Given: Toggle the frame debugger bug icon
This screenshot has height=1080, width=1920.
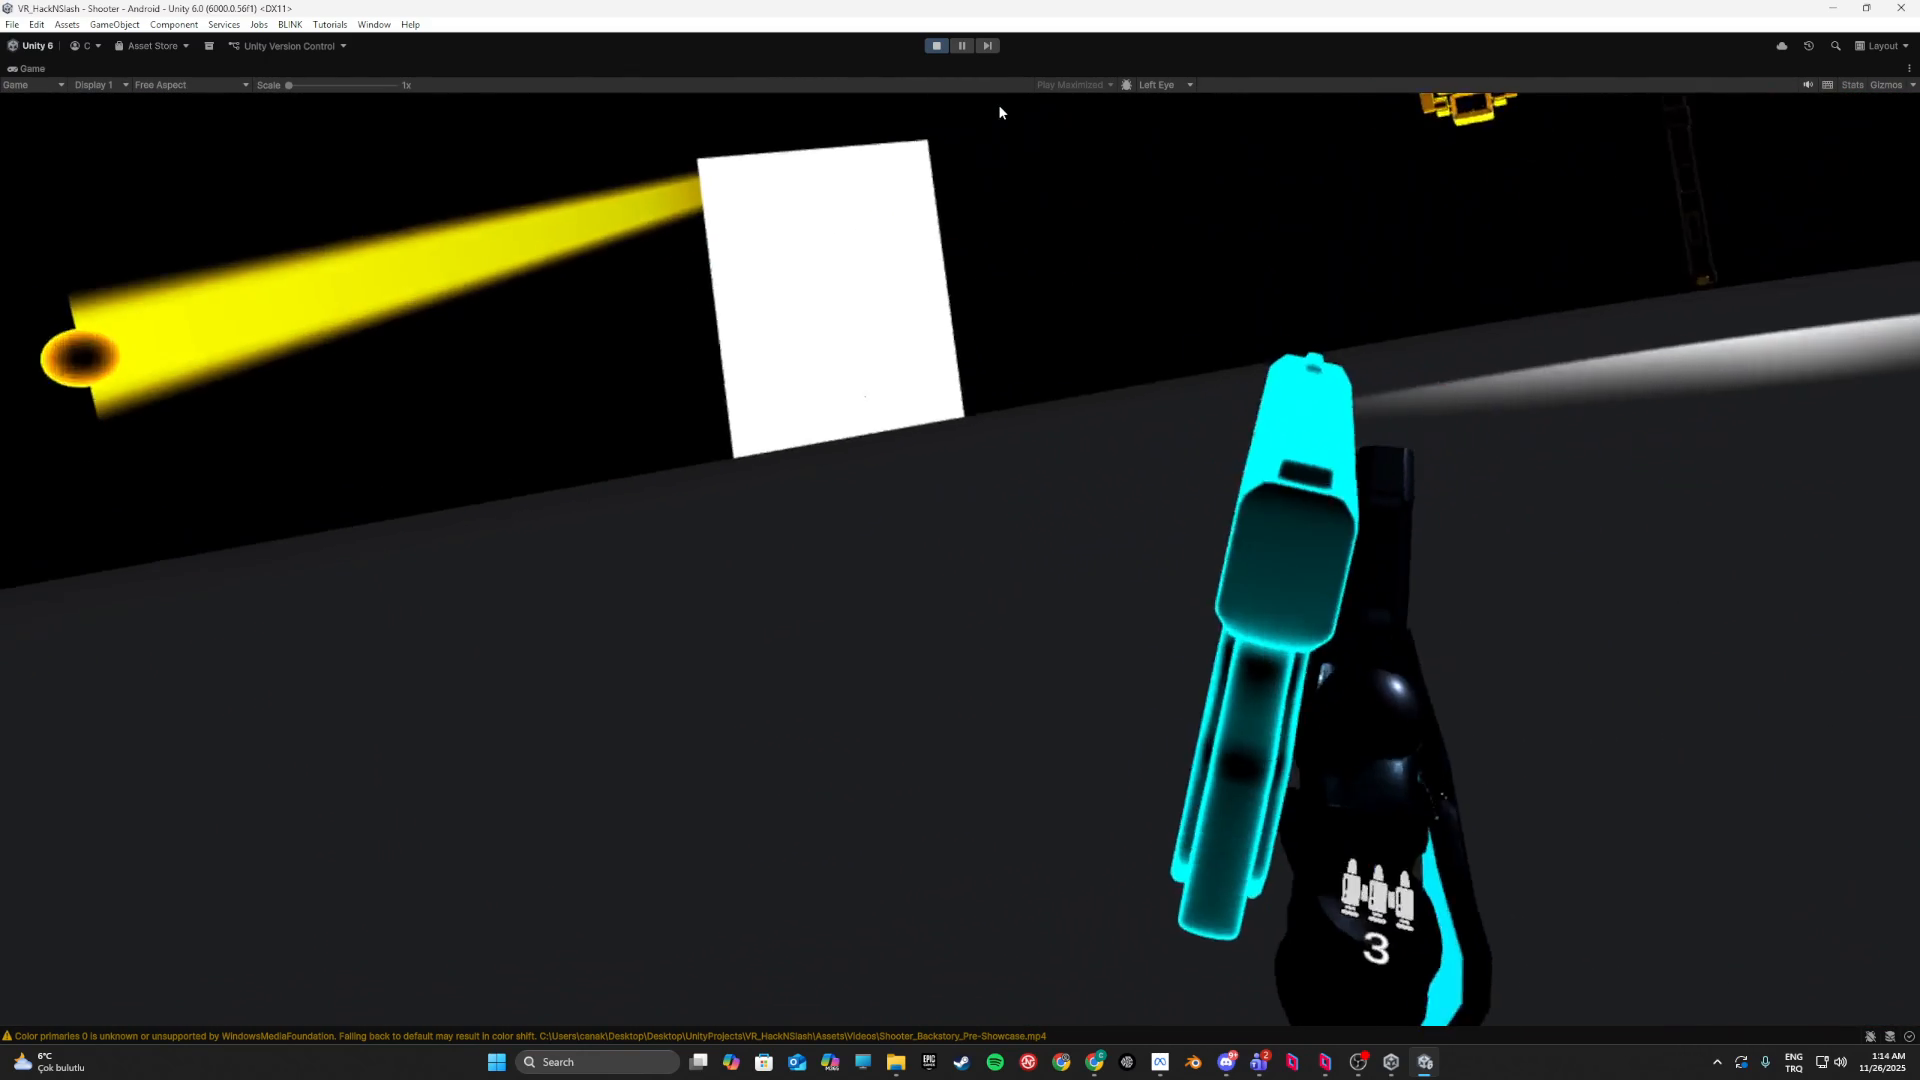Looking at the screenshot, I should pyautogui.click(x=1127, y=85).
